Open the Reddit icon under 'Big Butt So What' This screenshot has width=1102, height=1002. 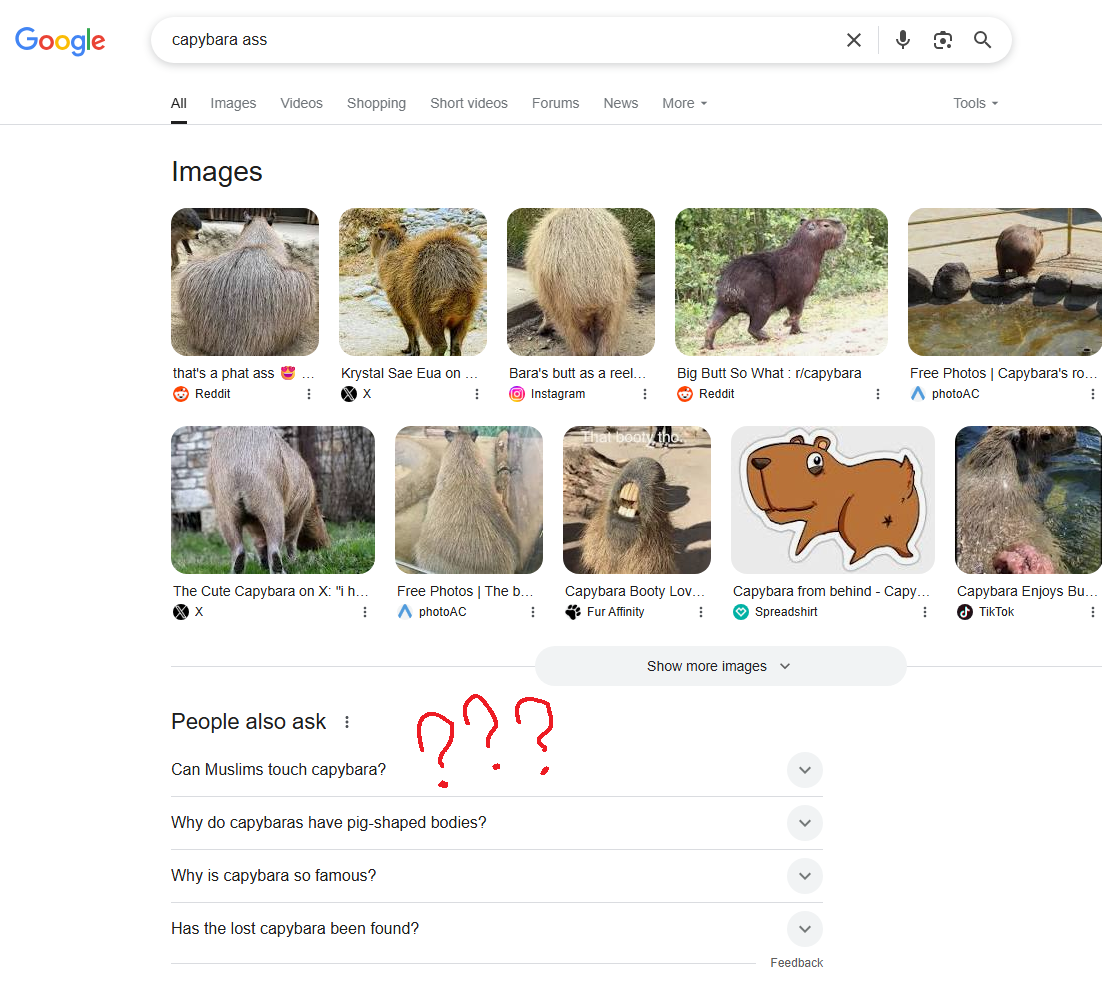click(x=685, y=394)
